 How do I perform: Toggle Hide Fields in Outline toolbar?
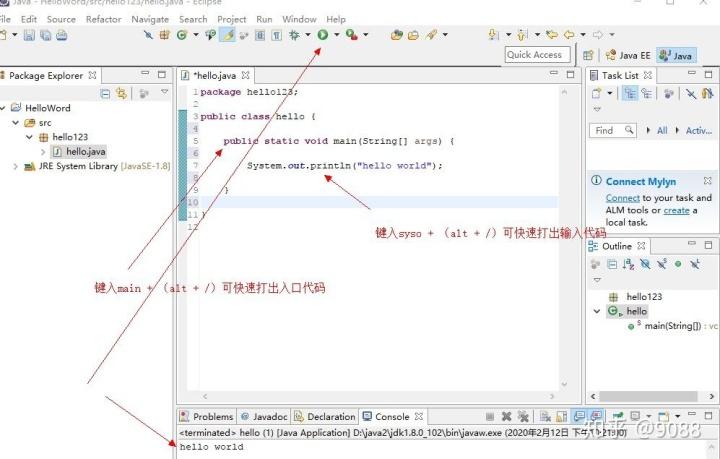click(x=645, y=264)
